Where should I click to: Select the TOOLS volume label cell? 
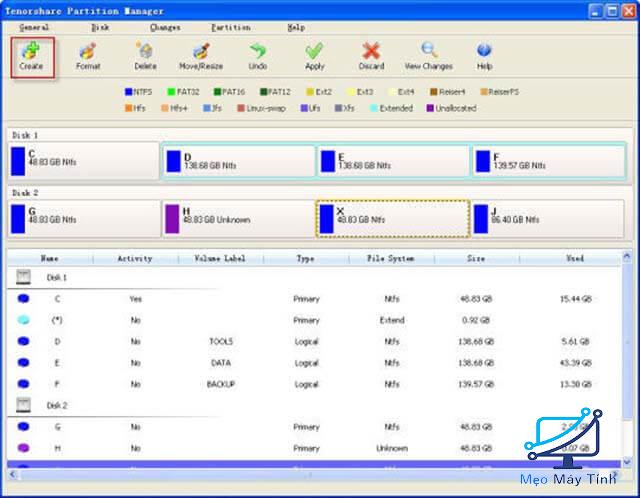click(221, 341)
